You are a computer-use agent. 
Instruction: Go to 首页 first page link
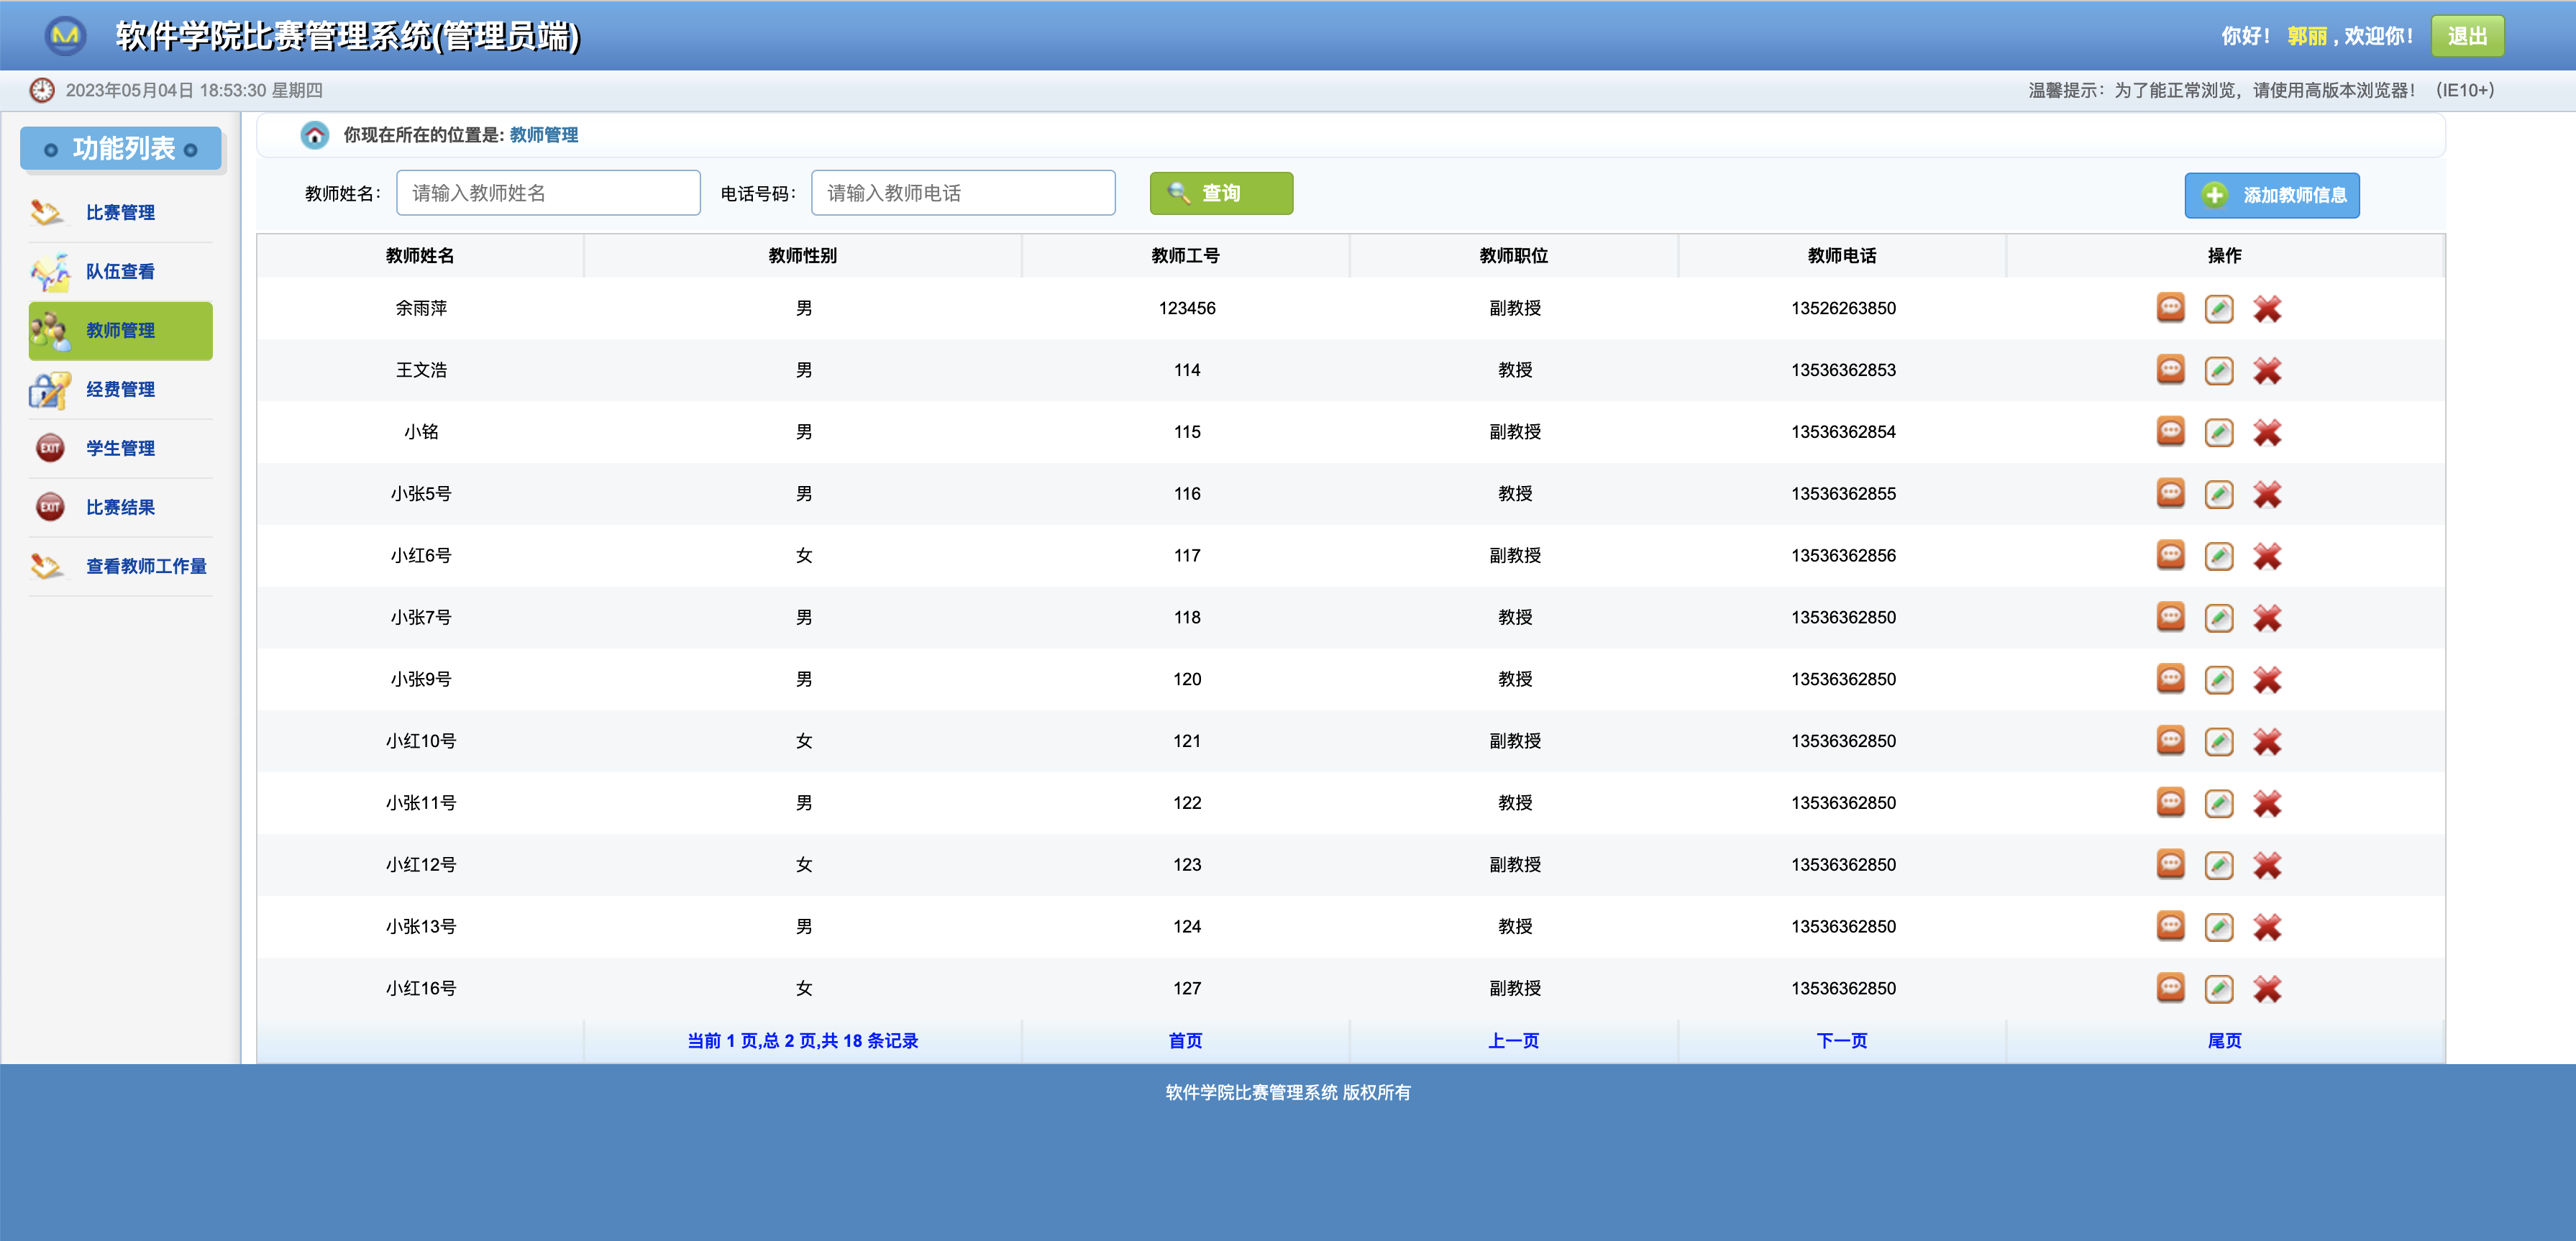click(x=1185, y=1041)
